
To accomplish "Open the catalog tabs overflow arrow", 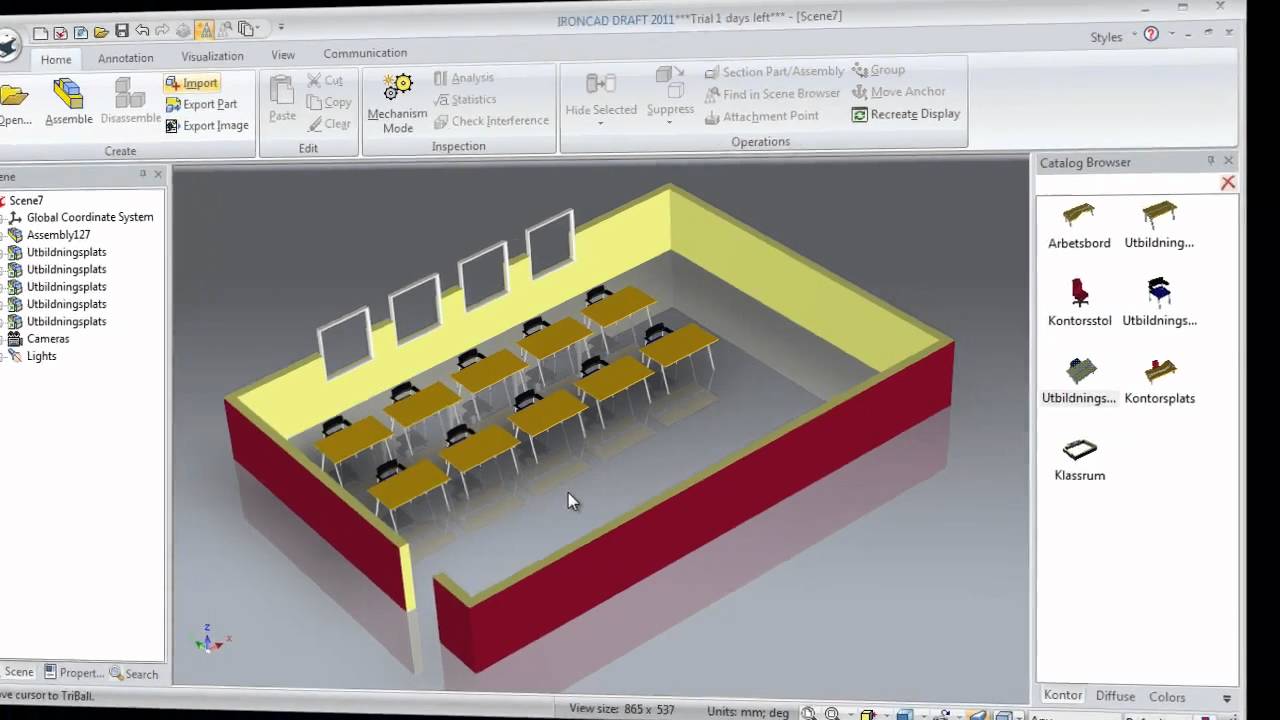I will click(1227, 698).
